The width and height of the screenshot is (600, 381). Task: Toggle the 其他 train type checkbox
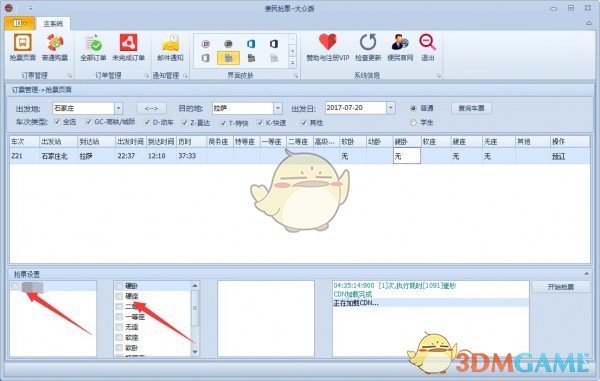coord(304,123)
